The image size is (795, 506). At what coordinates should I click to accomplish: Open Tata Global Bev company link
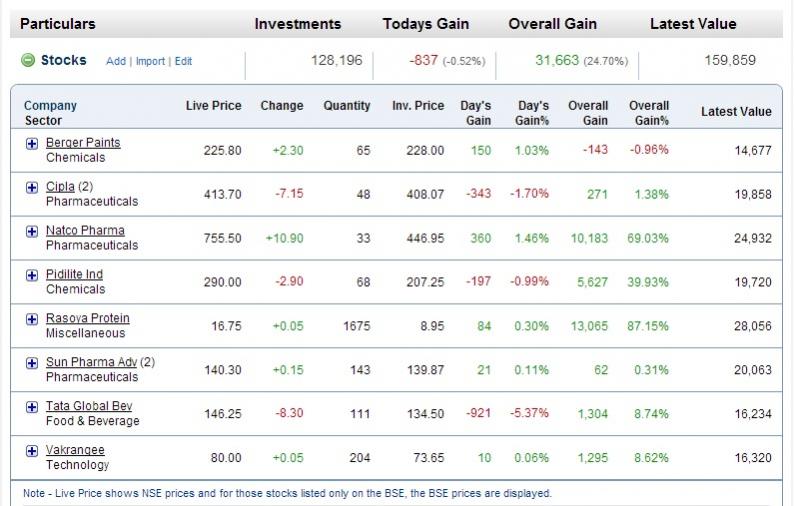[89, 406]
